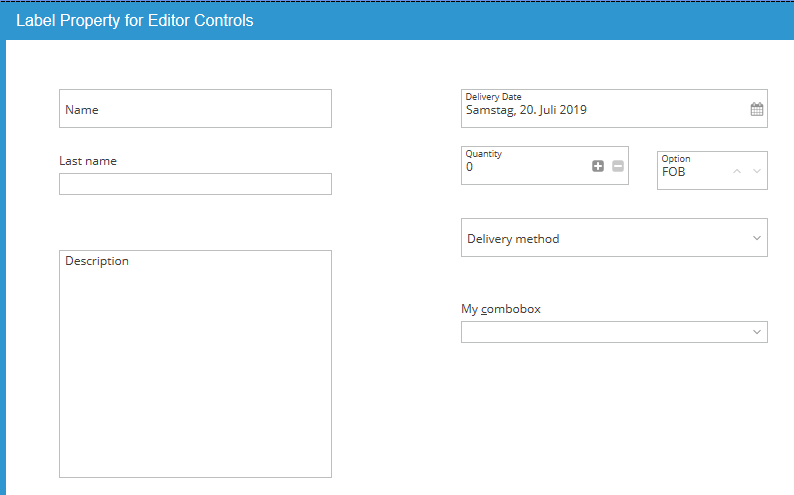Click into the Last name text box
794x495 pixels.
point(195,184)
